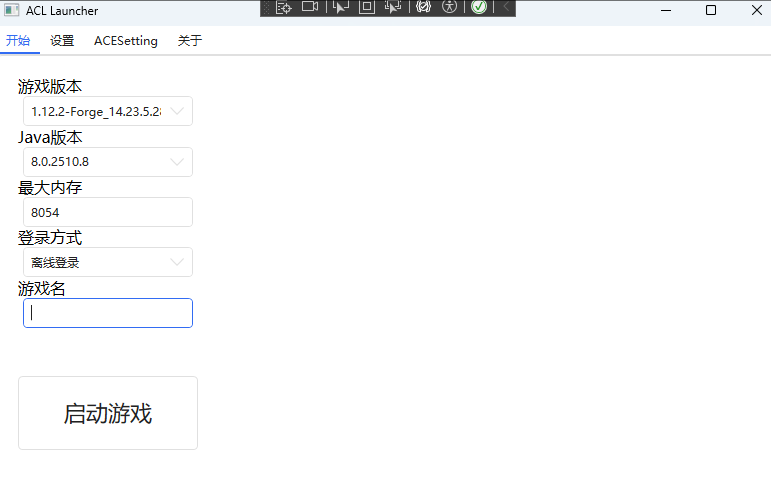Select the 1.12.2-Forge game version combo box

pos(108,111)
